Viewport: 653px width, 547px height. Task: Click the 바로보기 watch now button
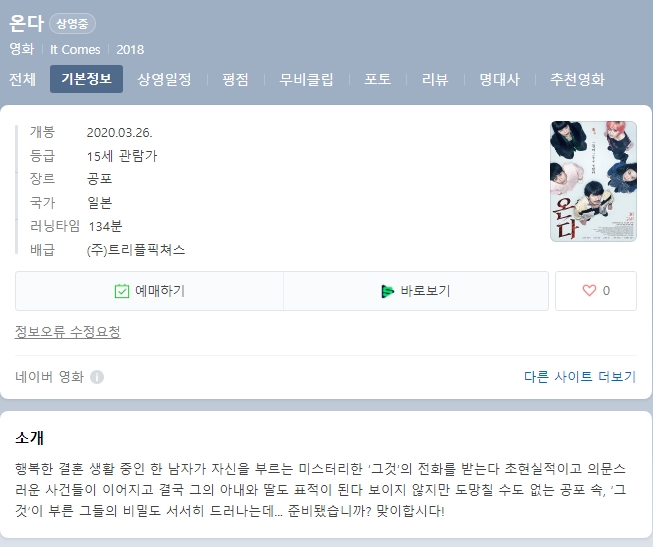pos(416,291)
